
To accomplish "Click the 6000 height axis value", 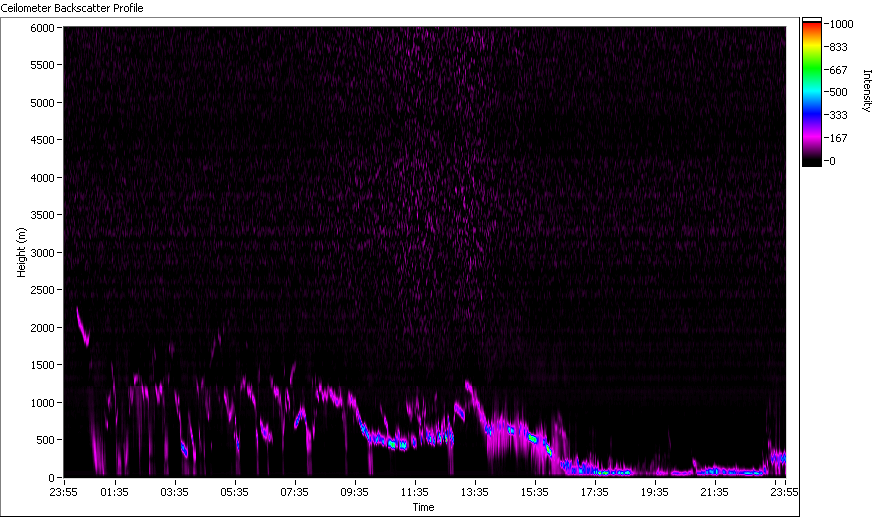I will point(42,28).
